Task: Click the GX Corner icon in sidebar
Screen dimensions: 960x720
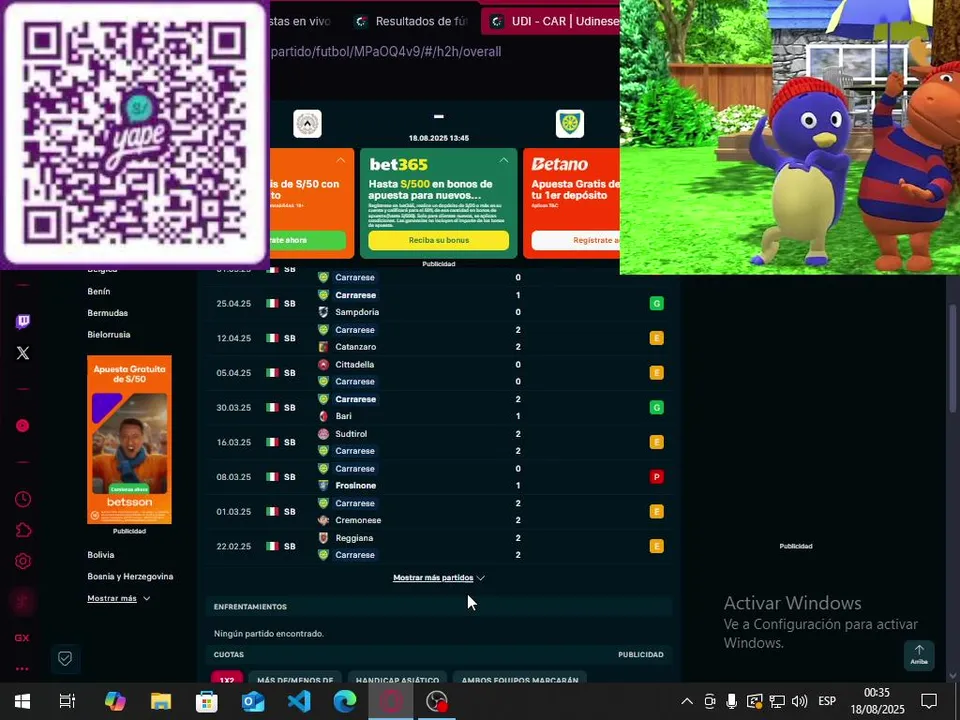Action: click(22, 637)
